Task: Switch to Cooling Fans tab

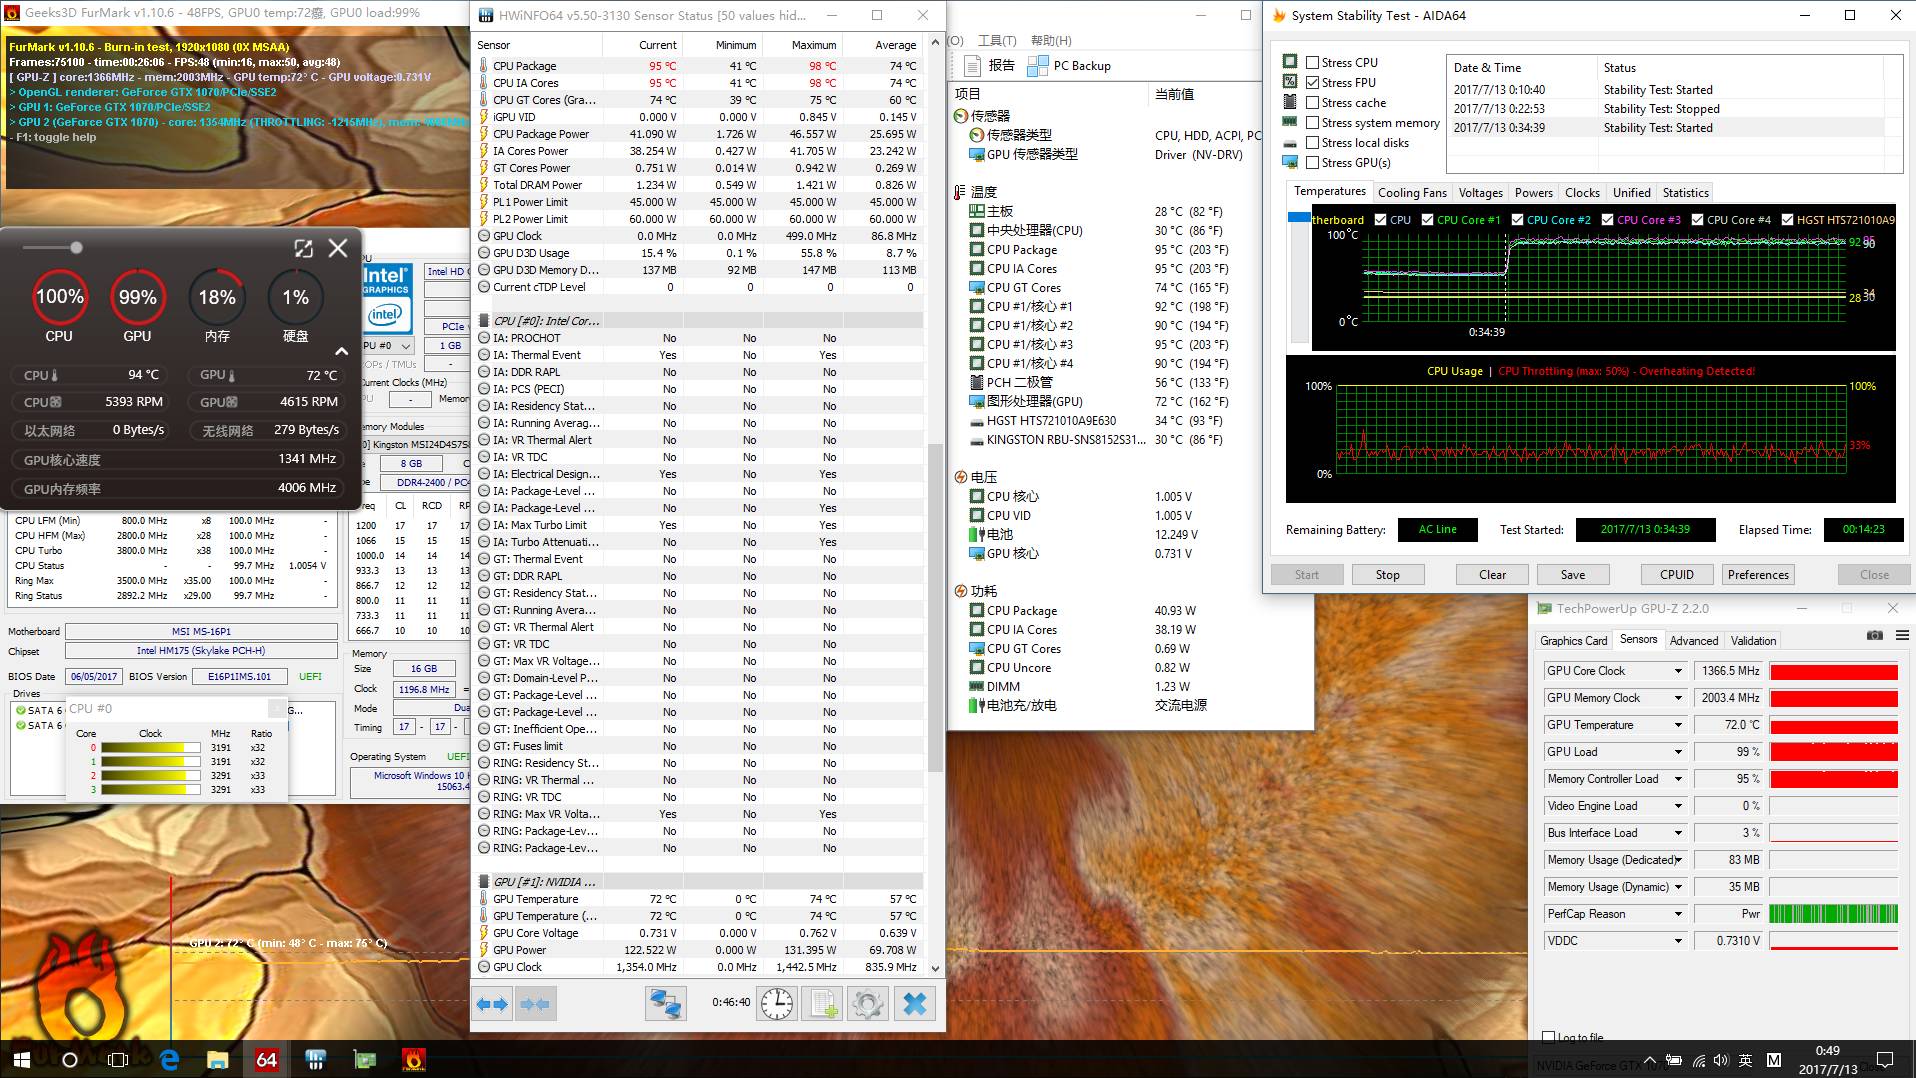Action: [1411, 193]
